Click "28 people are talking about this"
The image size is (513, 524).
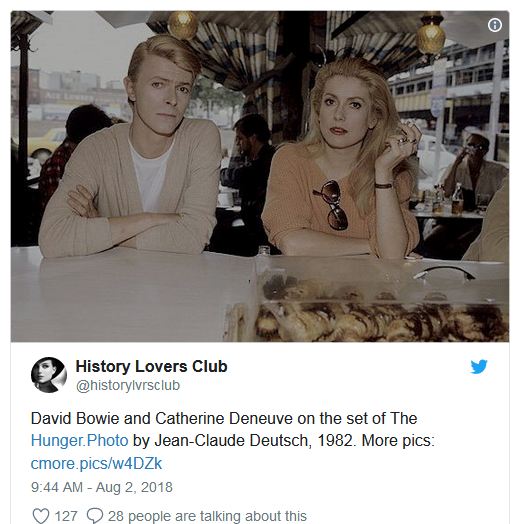click(207, 516)
